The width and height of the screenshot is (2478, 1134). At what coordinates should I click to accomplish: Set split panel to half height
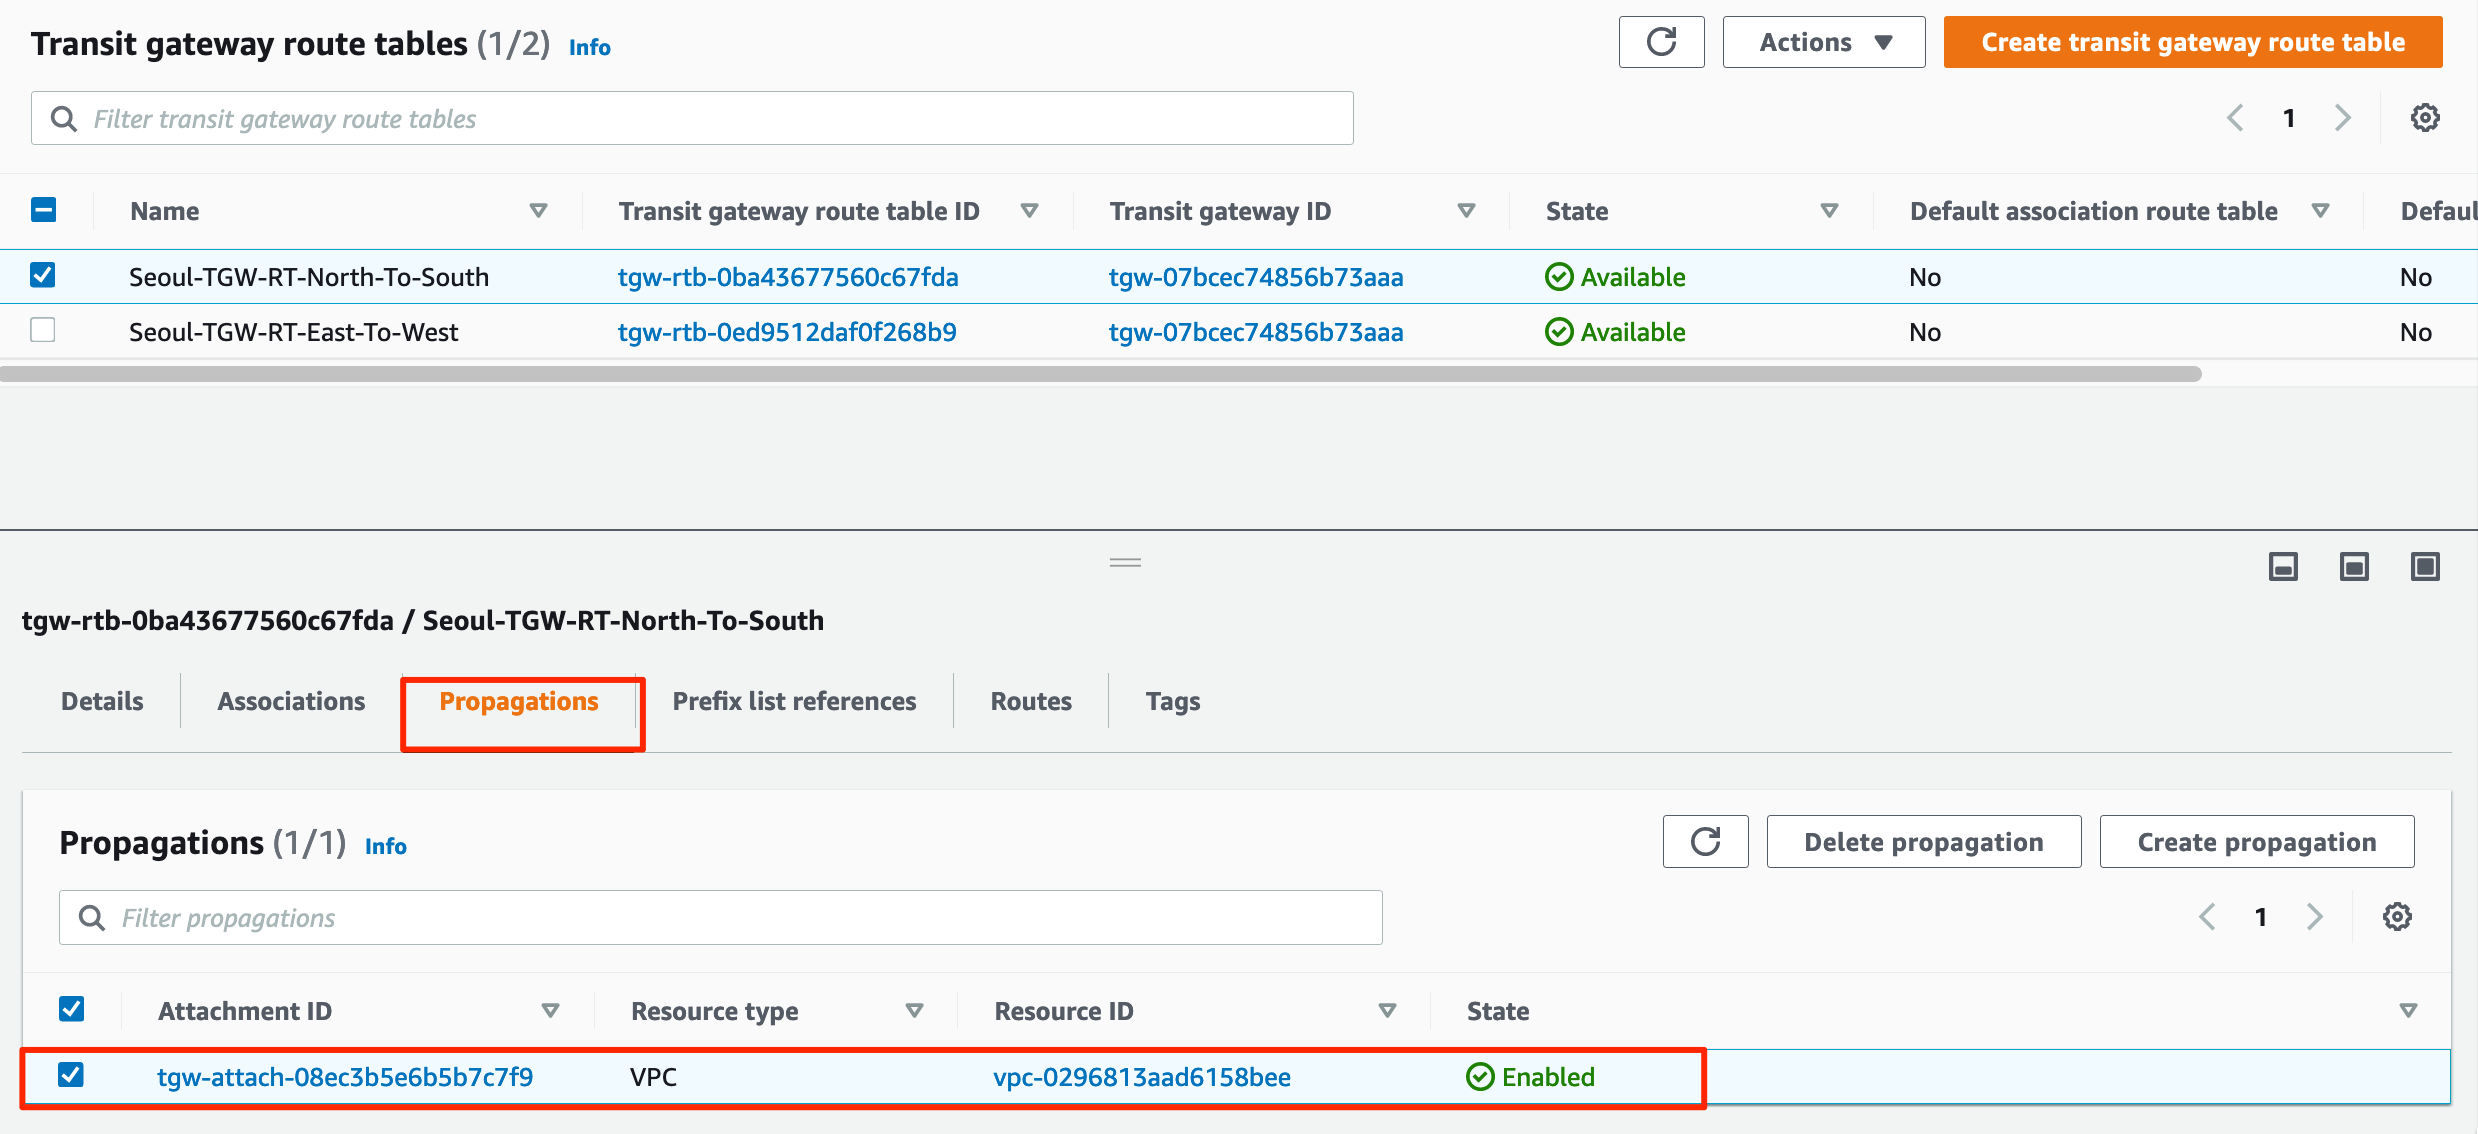click(x=2354, y=567)
